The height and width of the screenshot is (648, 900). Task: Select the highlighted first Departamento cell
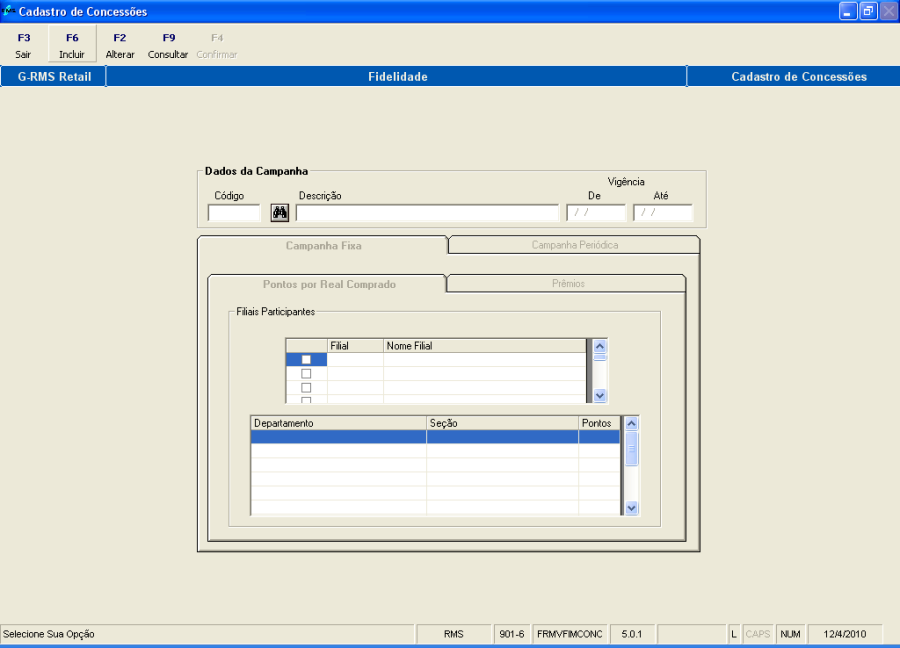pos(339,437)
